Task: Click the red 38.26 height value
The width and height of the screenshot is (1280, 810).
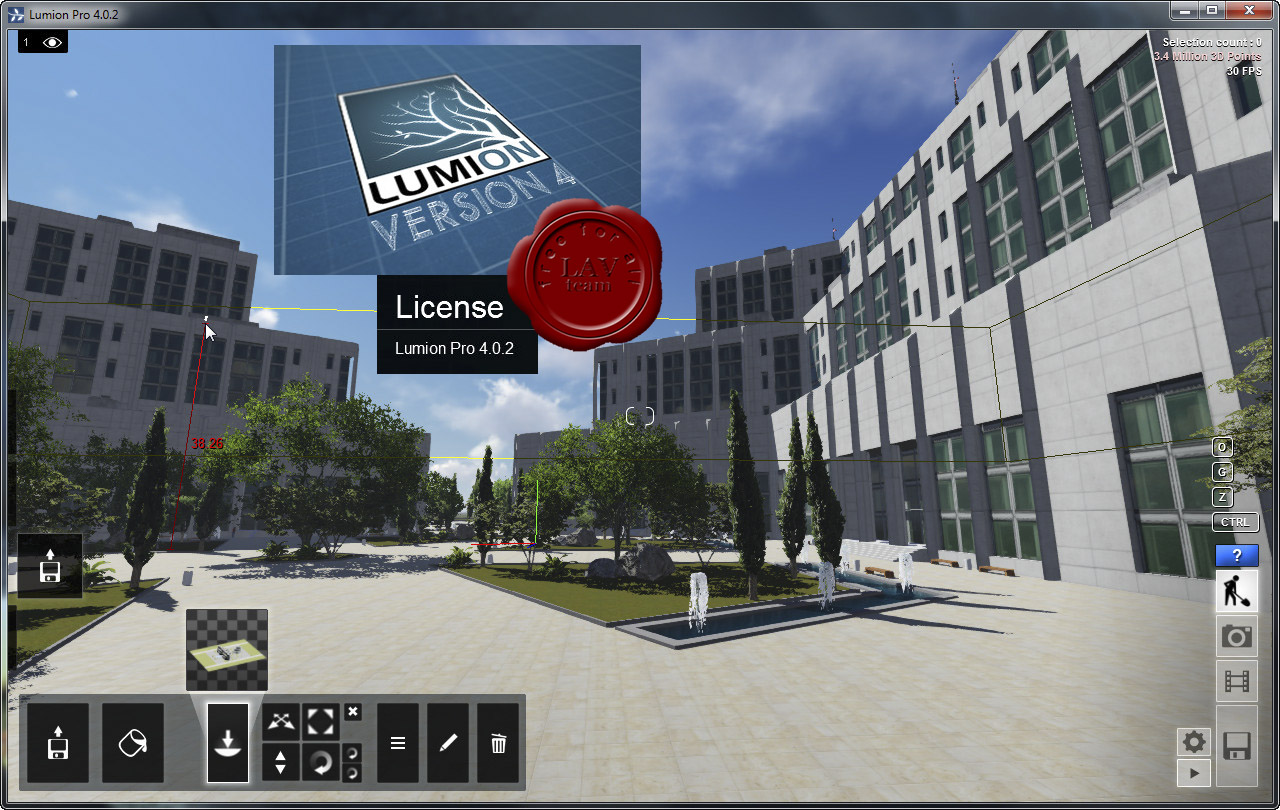Action: tap(208, 443)
